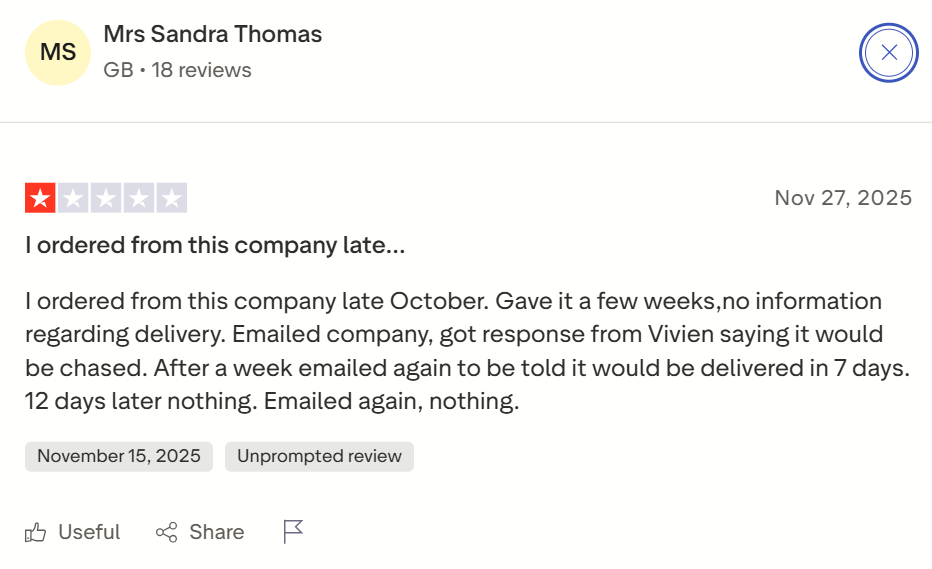
Task: Open the review title 'I ordered from this company late...'
Action: (215, 245)
